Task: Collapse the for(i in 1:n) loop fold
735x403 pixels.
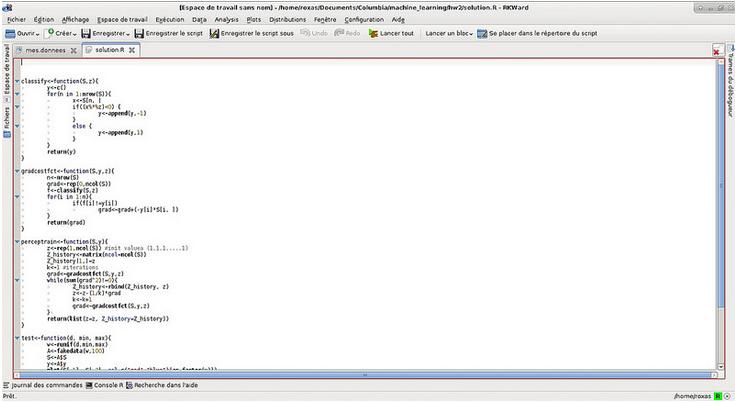Action: pos(17,197)
